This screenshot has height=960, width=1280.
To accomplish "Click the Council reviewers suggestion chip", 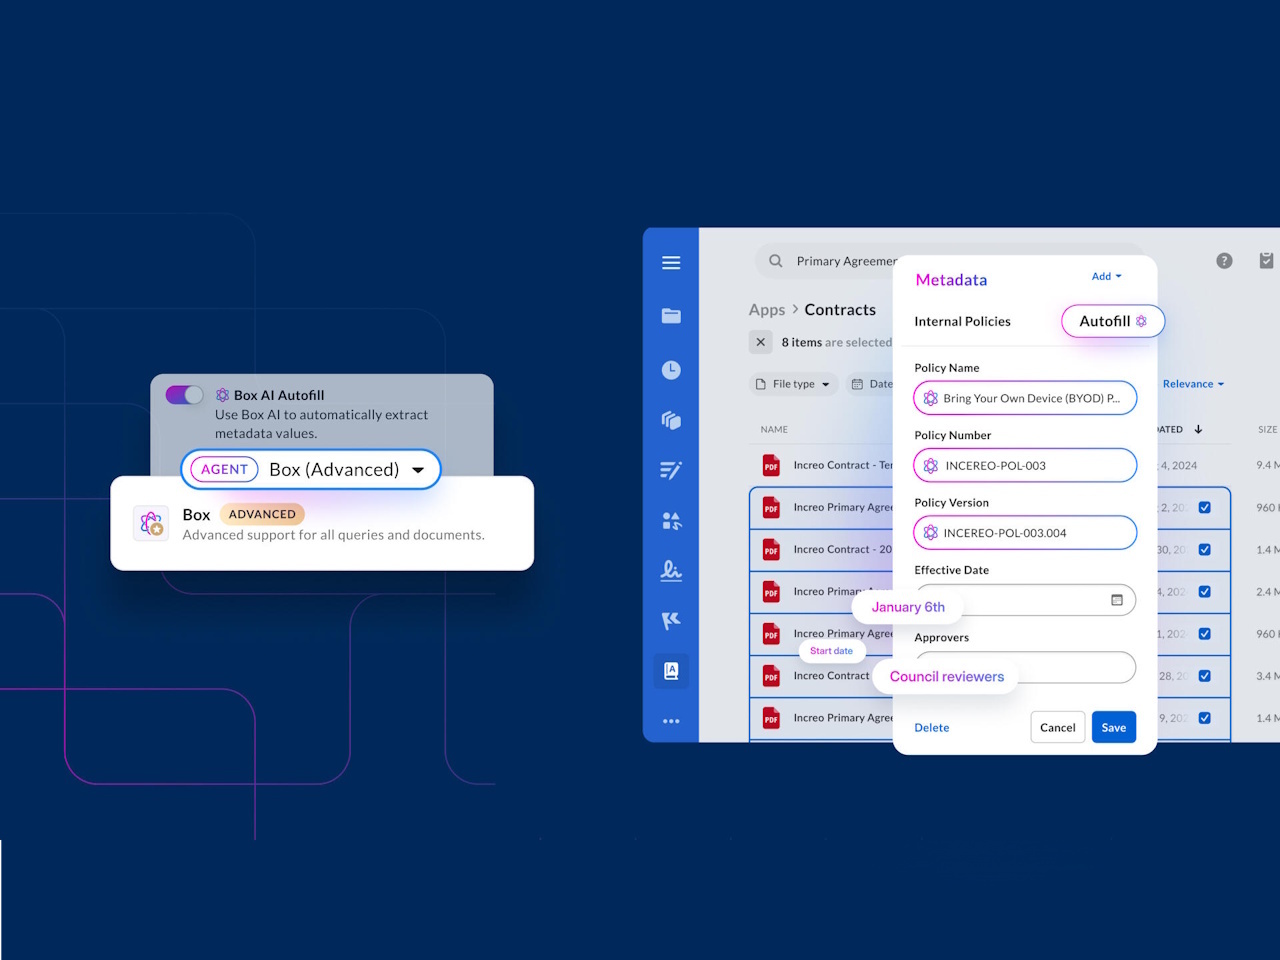I will coord(947,677).
